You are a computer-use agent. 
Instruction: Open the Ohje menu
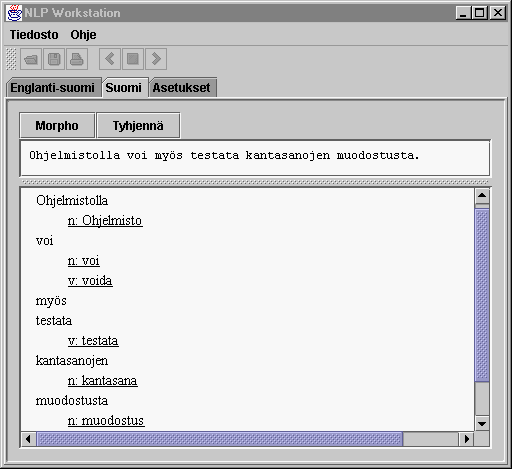pos(83,35)
